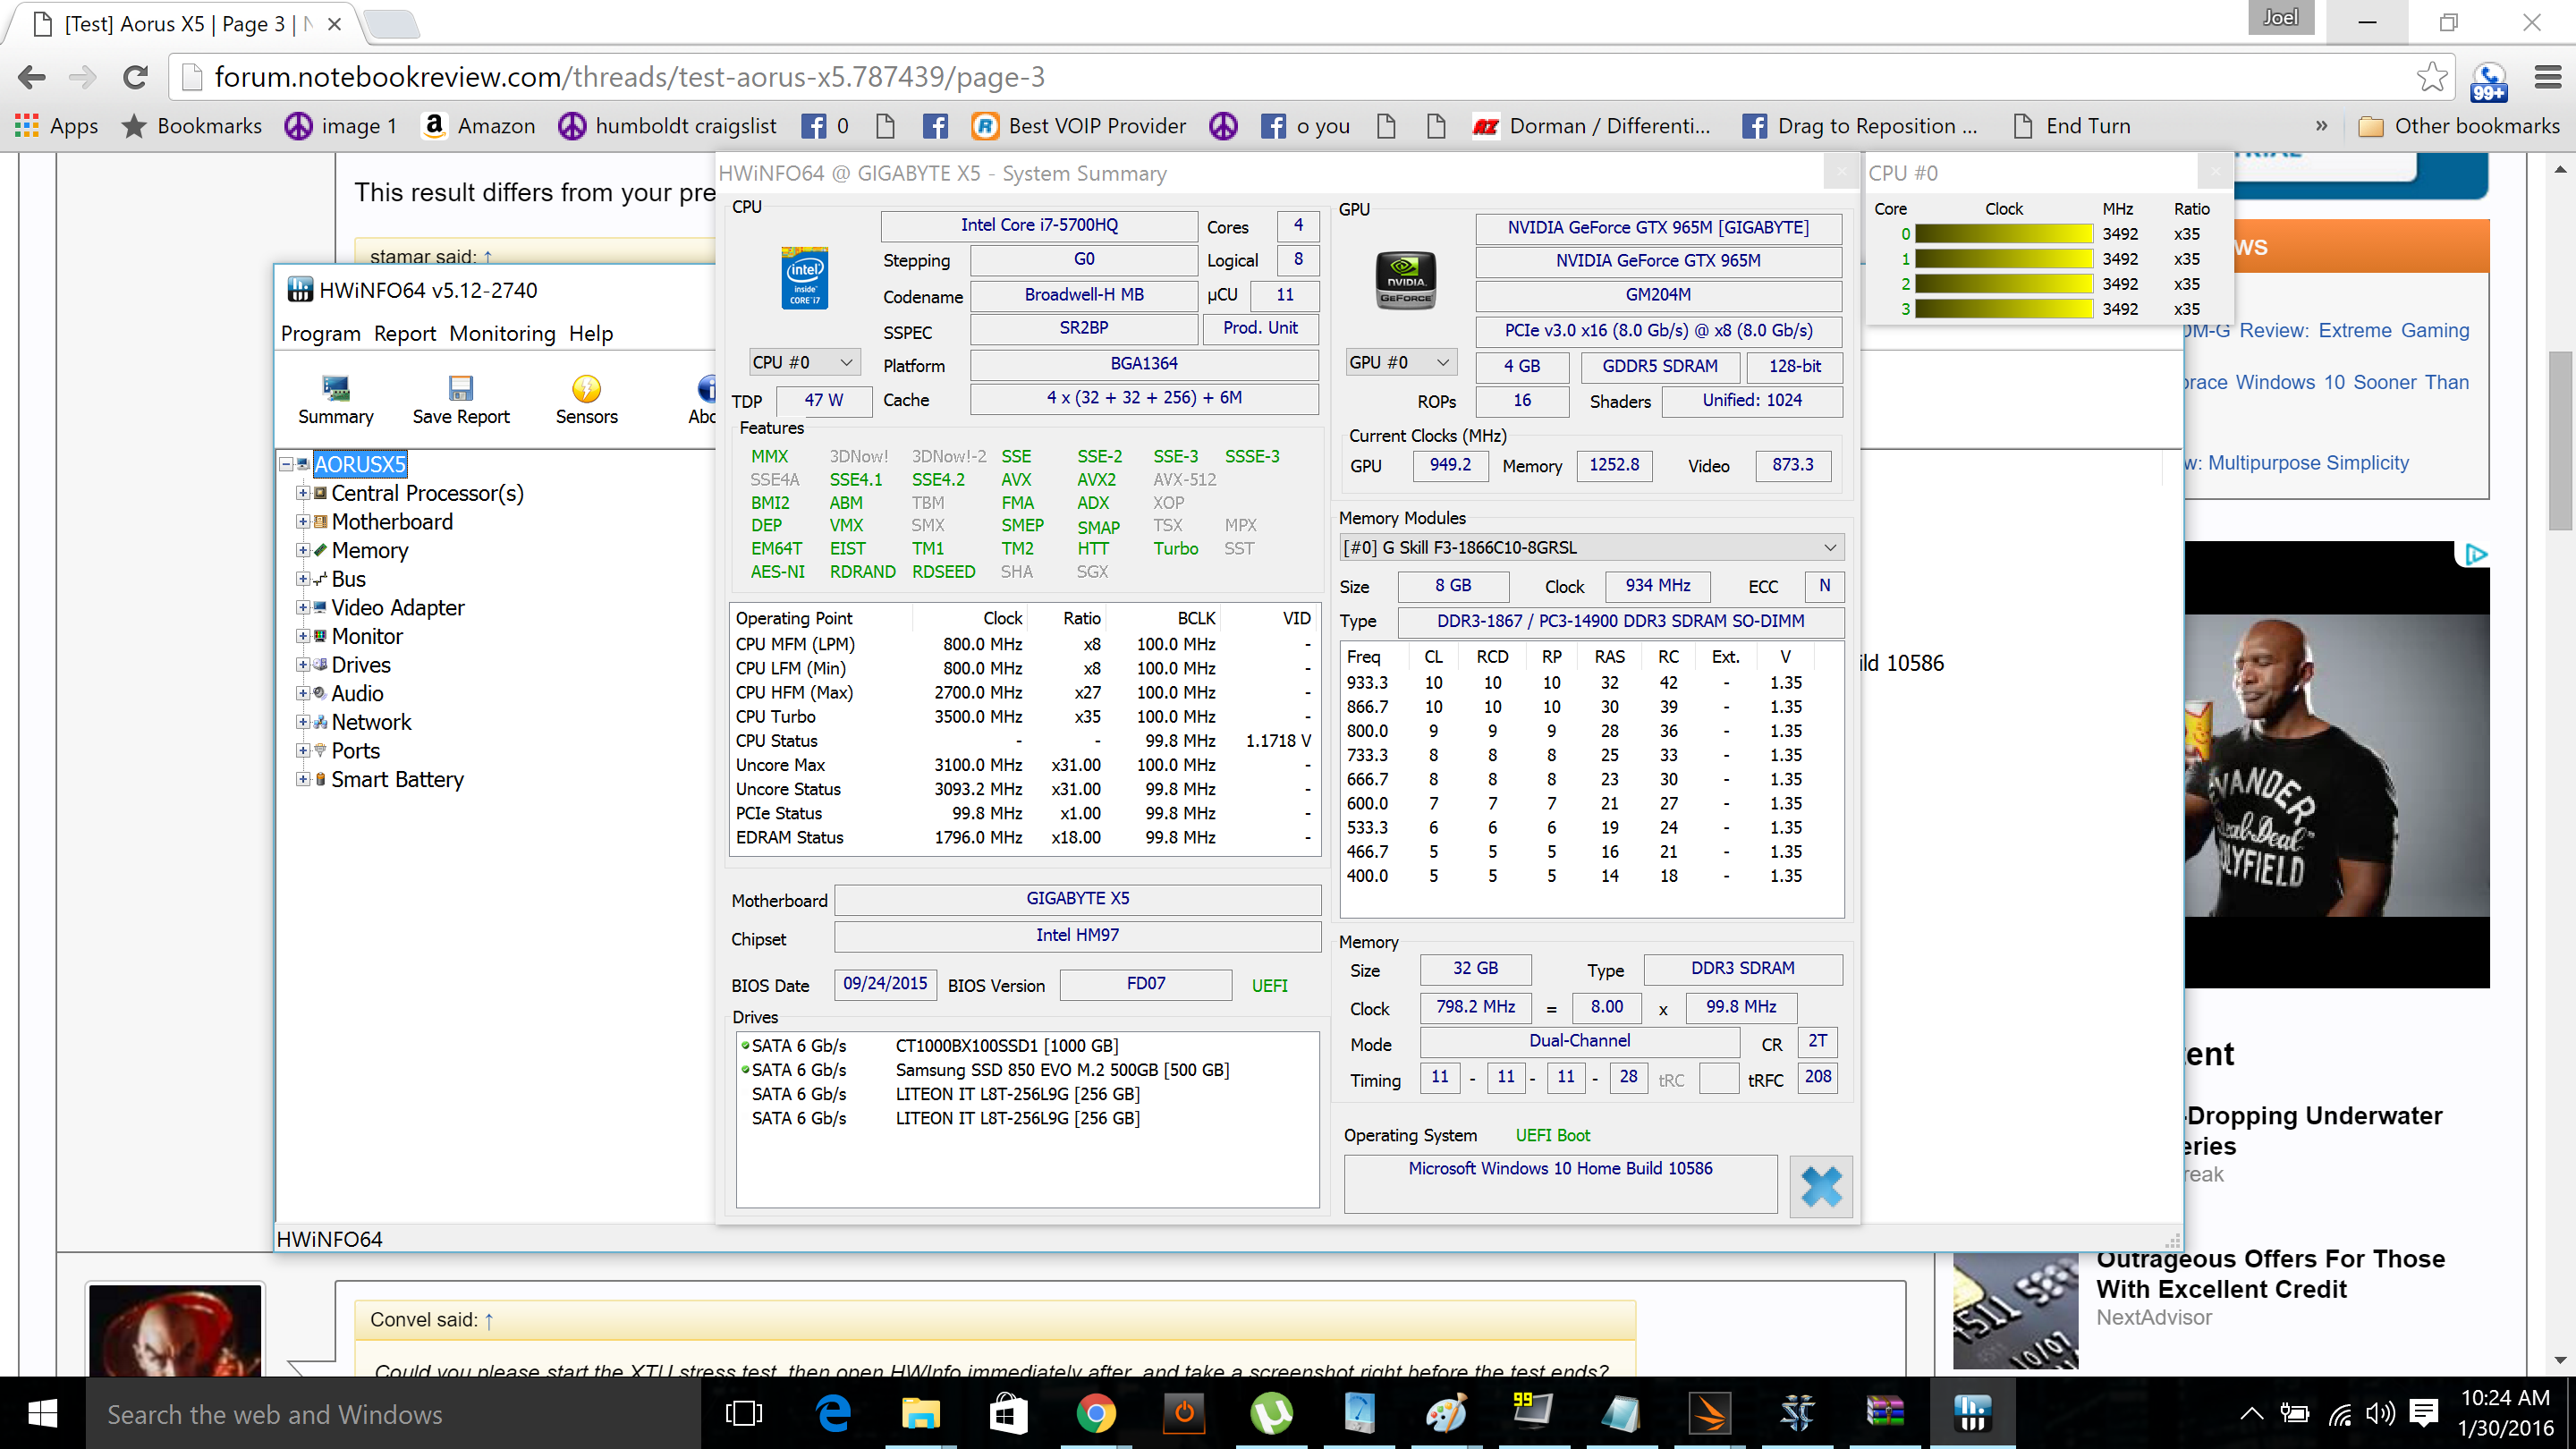2576x1449 pixels.
Task: Open the uTorrent taskbar icon
Action: 1271,1413
